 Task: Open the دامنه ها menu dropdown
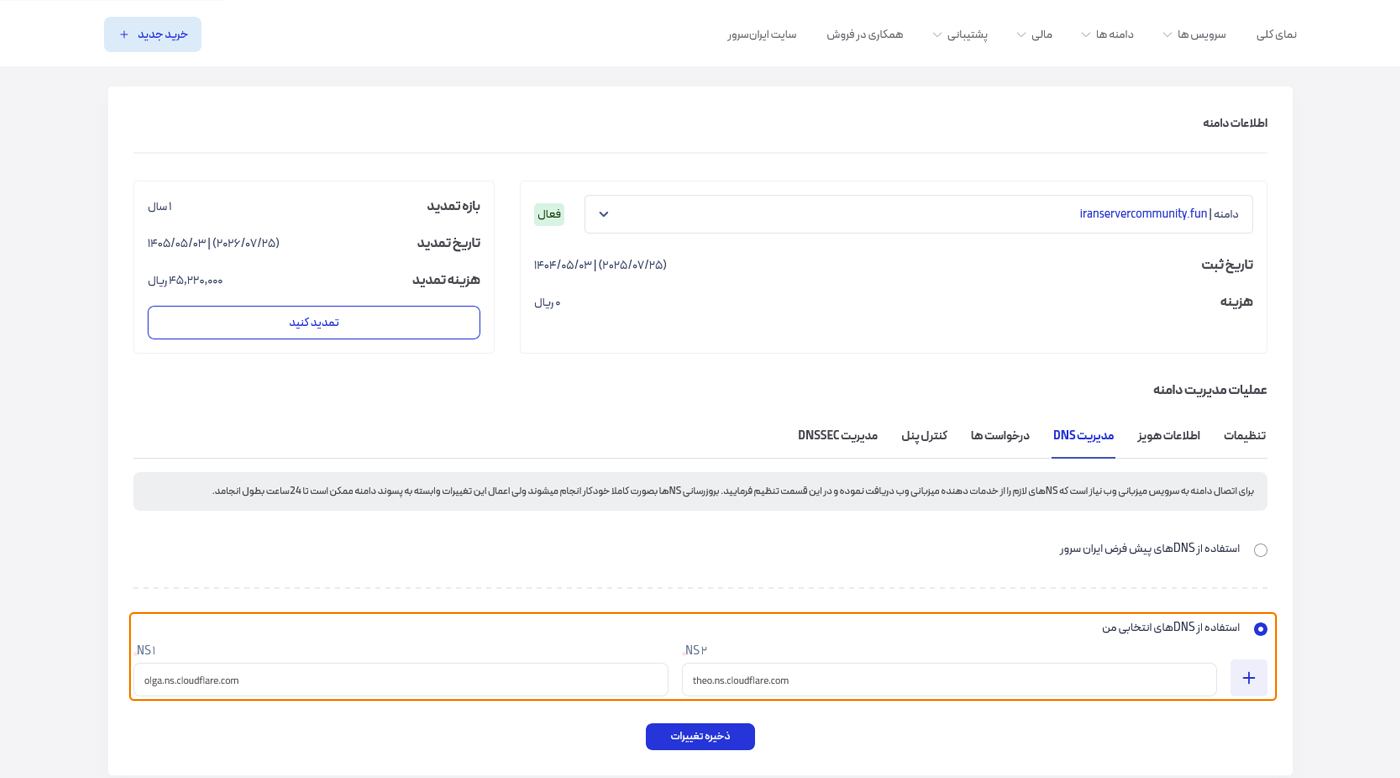[x=1107, y=34]
